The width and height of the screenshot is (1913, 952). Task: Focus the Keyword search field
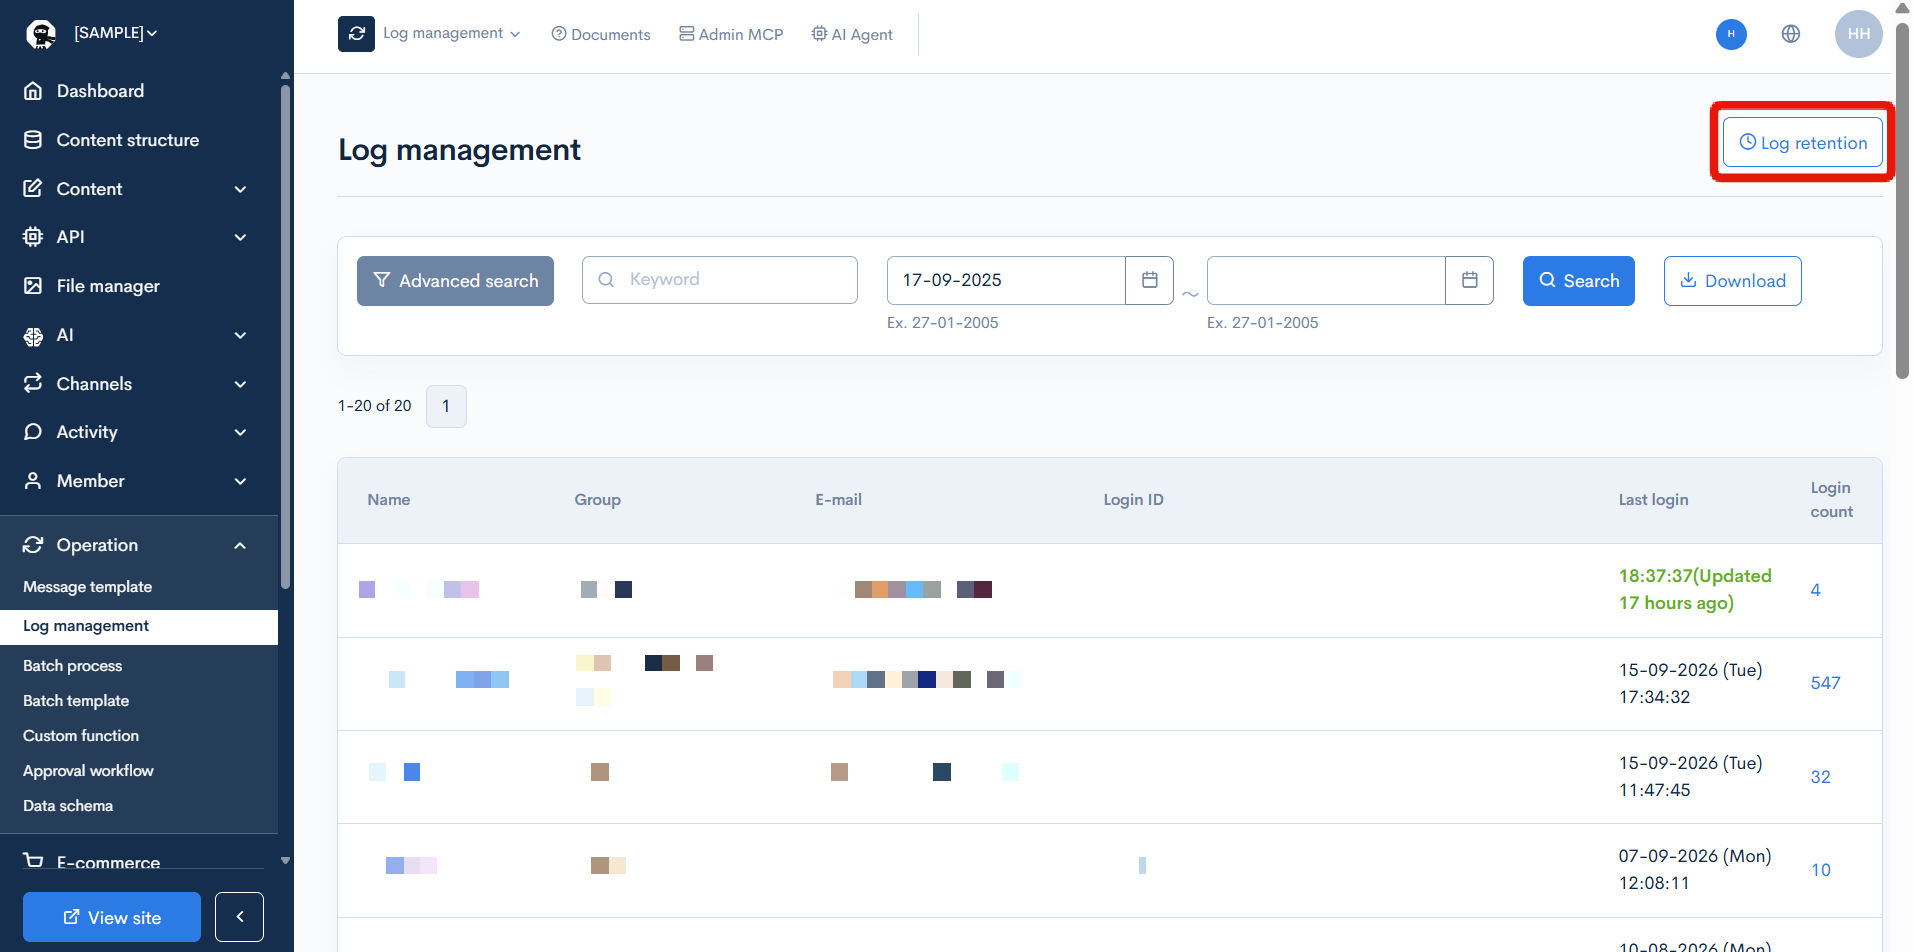[x=720, y=280]
